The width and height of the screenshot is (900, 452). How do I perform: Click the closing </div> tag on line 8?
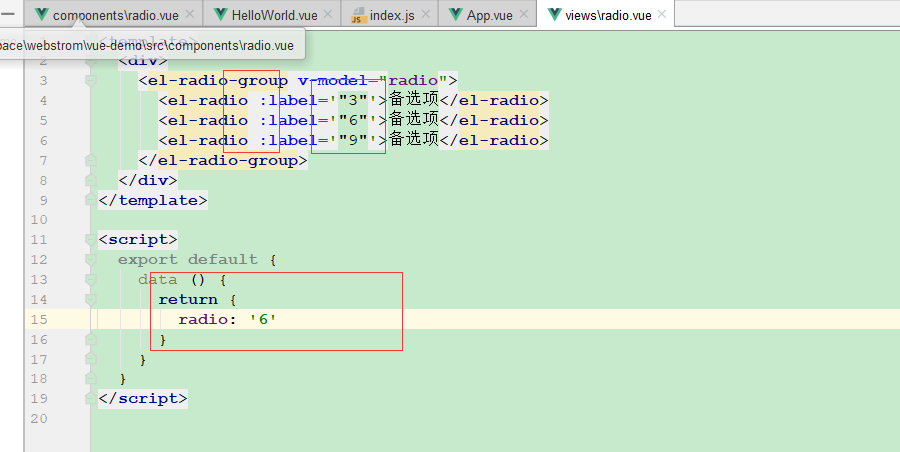tap(148, 180)
